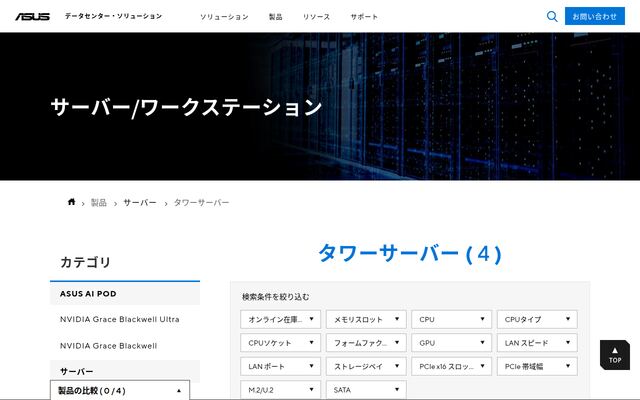
Task: Open the フォームファクタ filter dropdown
Action: [366, 343]
